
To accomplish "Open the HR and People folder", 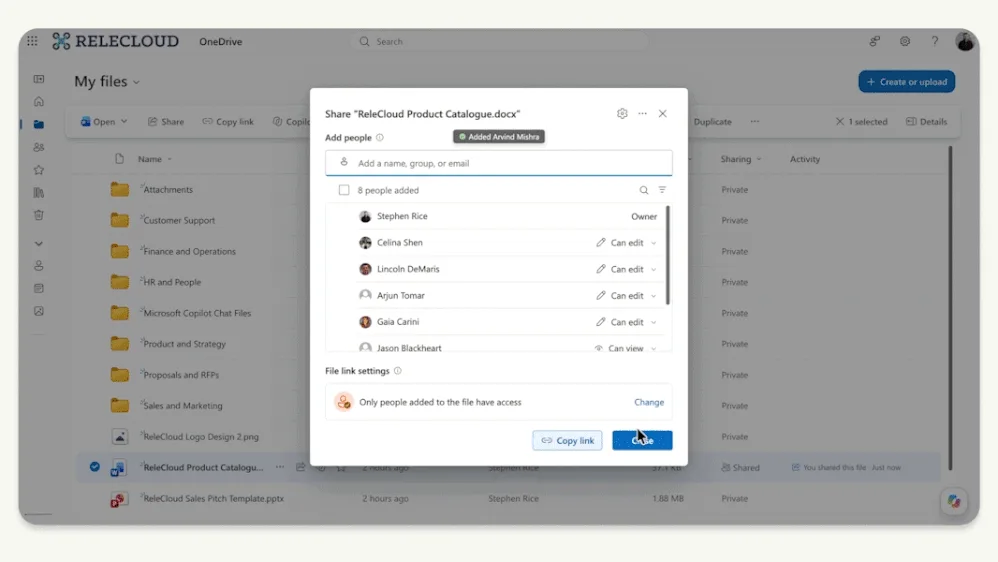I will tap(172, 282).
